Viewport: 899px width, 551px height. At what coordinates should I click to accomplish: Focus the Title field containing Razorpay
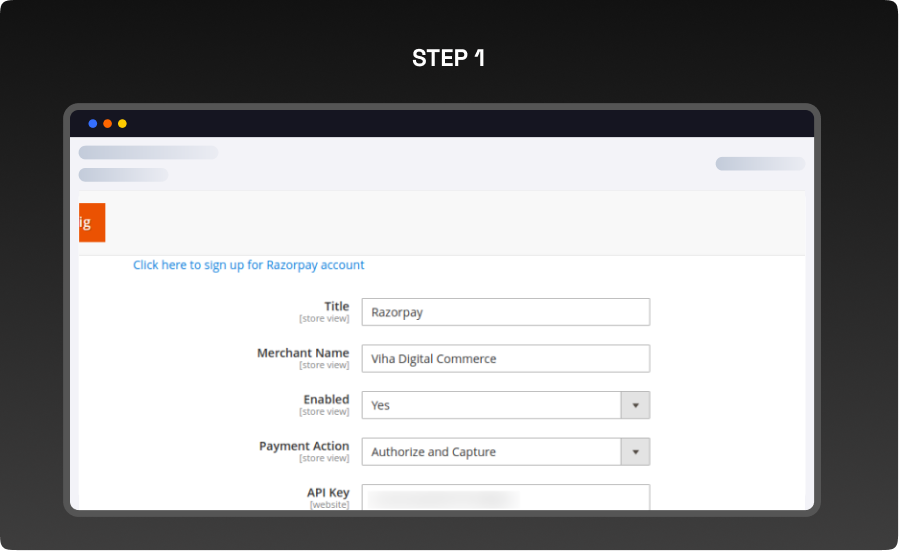(505, 312)
